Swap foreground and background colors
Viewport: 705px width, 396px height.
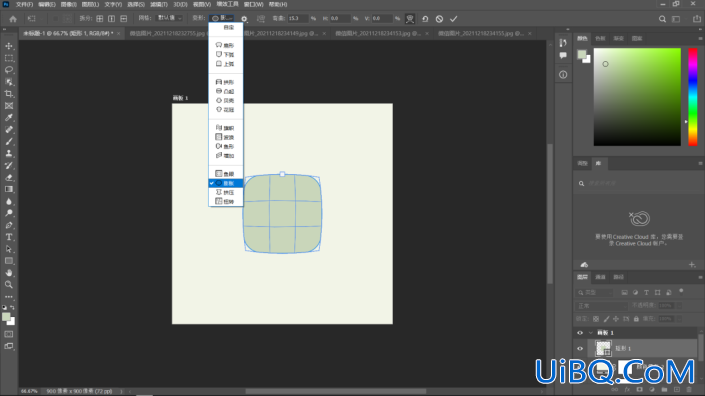(13, 308)
